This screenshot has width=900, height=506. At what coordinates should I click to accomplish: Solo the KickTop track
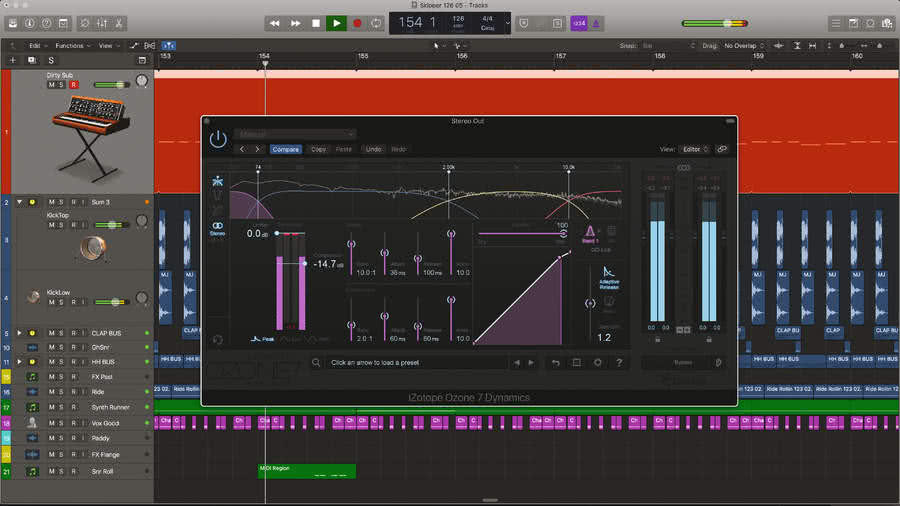pyautogui.click(x=62, y=225)
